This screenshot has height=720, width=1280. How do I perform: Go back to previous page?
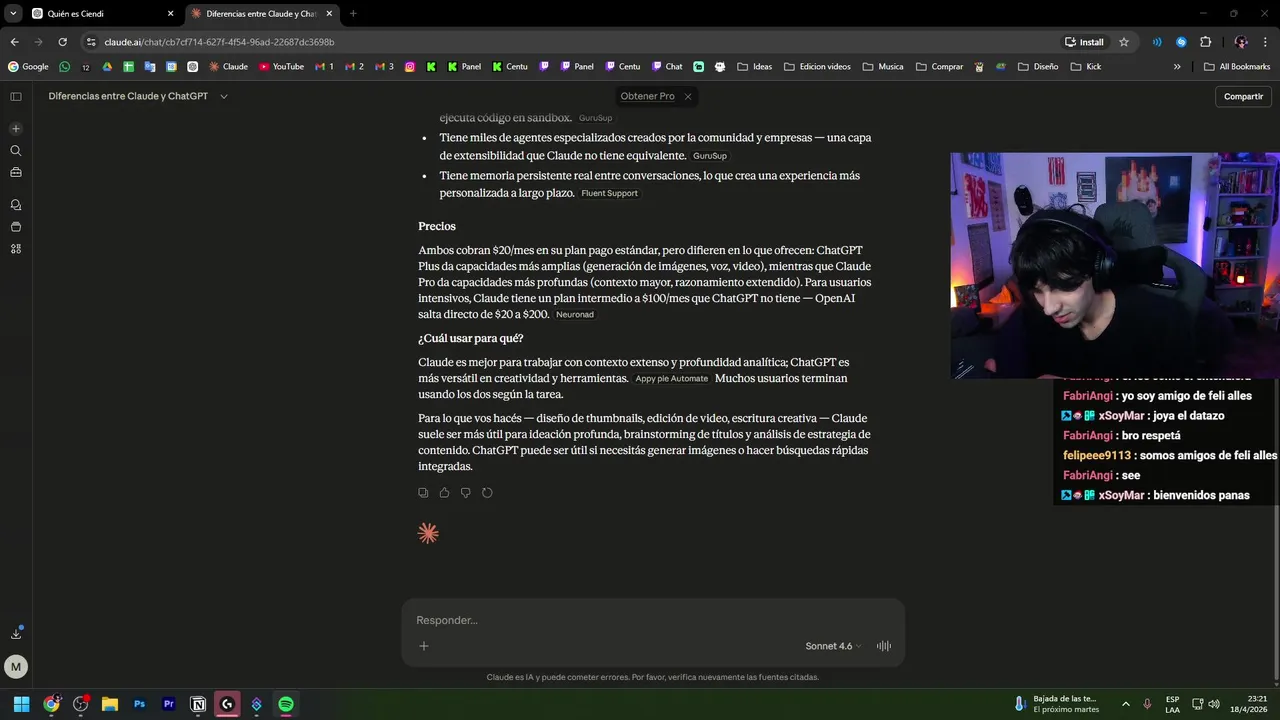[x=14, y=42]
